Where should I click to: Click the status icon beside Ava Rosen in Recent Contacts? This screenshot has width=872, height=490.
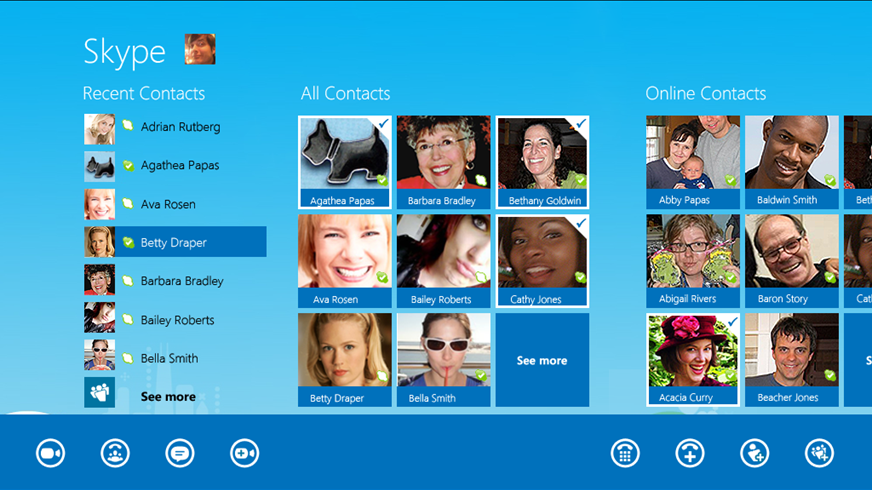[x=128, y=204]
